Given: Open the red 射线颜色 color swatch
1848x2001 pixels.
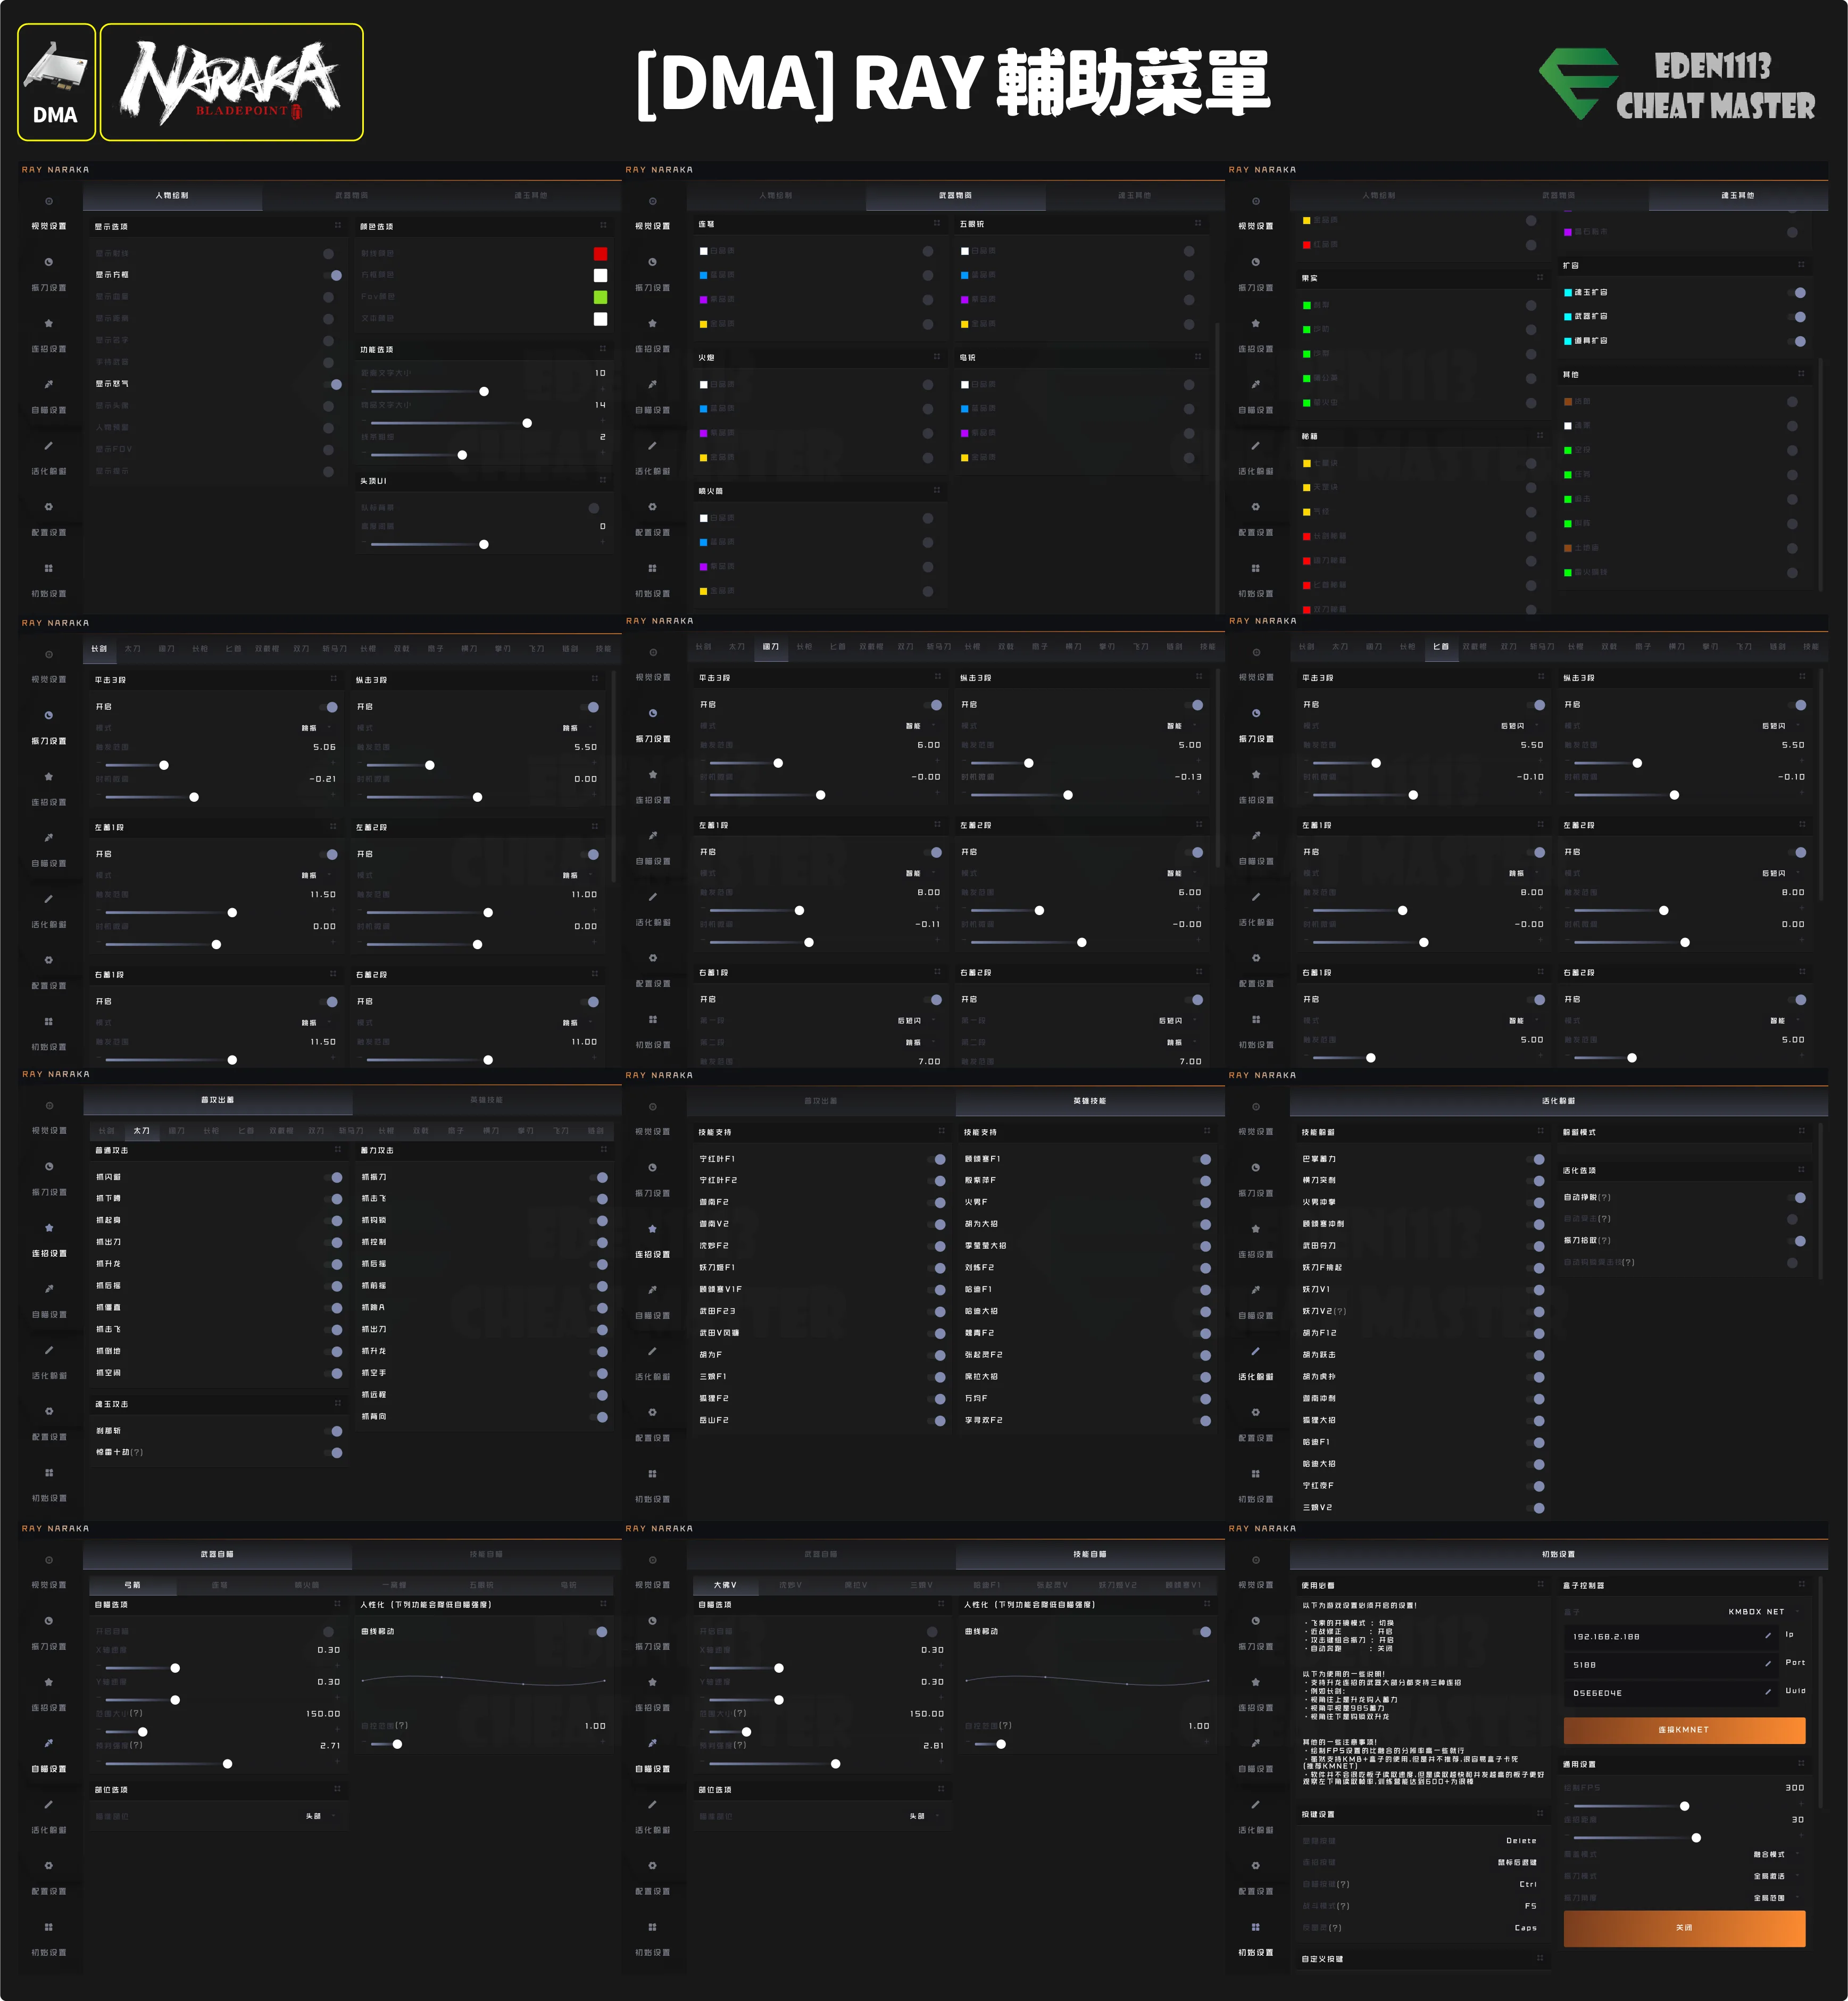Looking at the screenshot, I should (600, 254).
